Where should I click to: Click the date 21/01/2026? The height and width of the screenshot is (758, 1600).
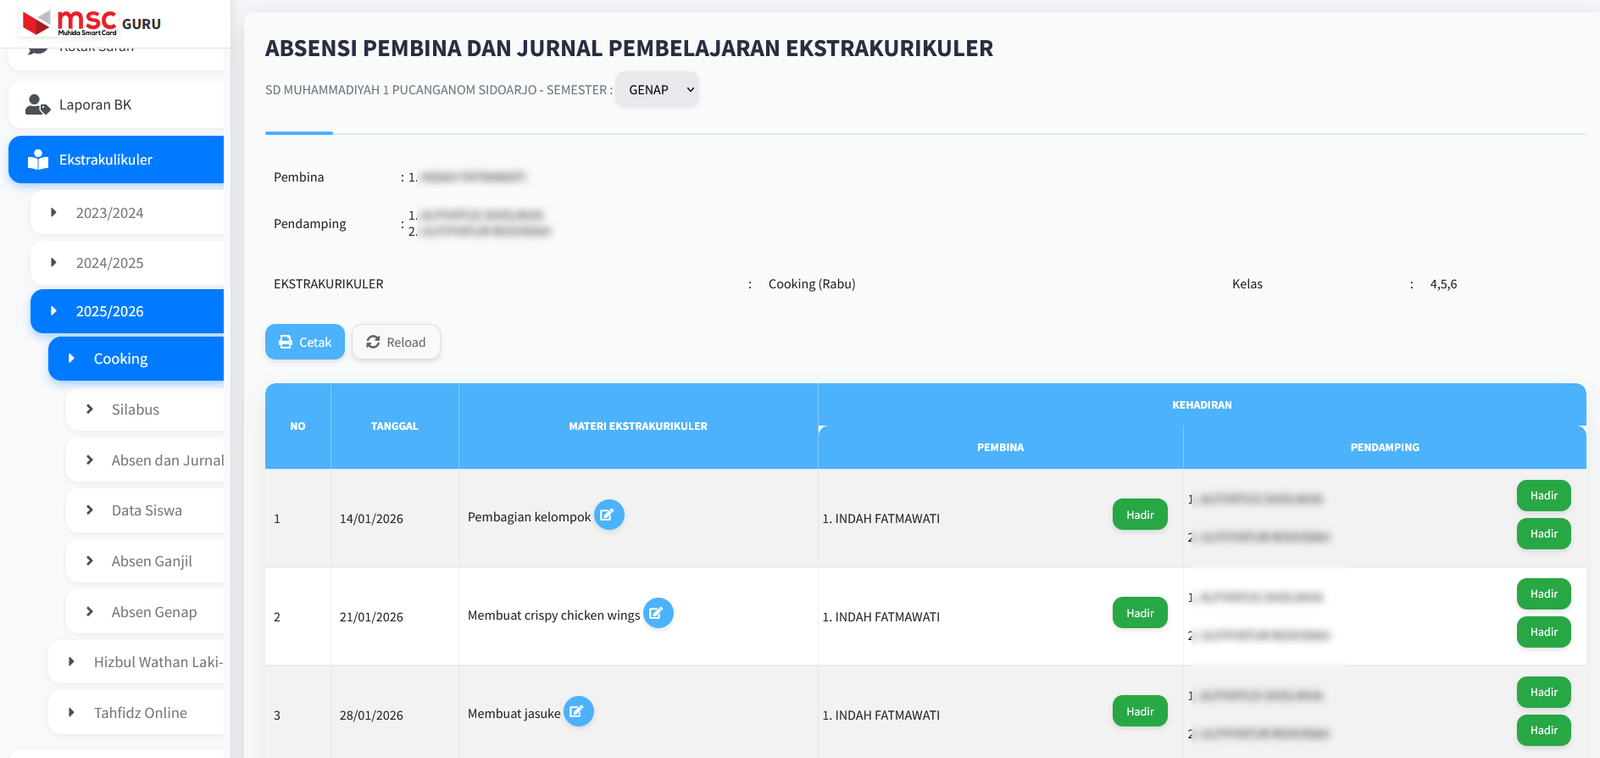371,617
